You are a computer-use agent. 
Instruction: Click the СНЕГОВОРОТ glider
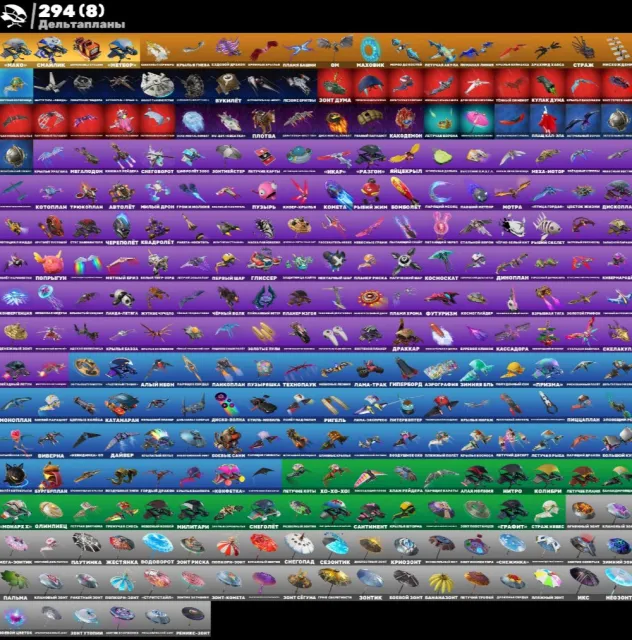coord(158,157)
